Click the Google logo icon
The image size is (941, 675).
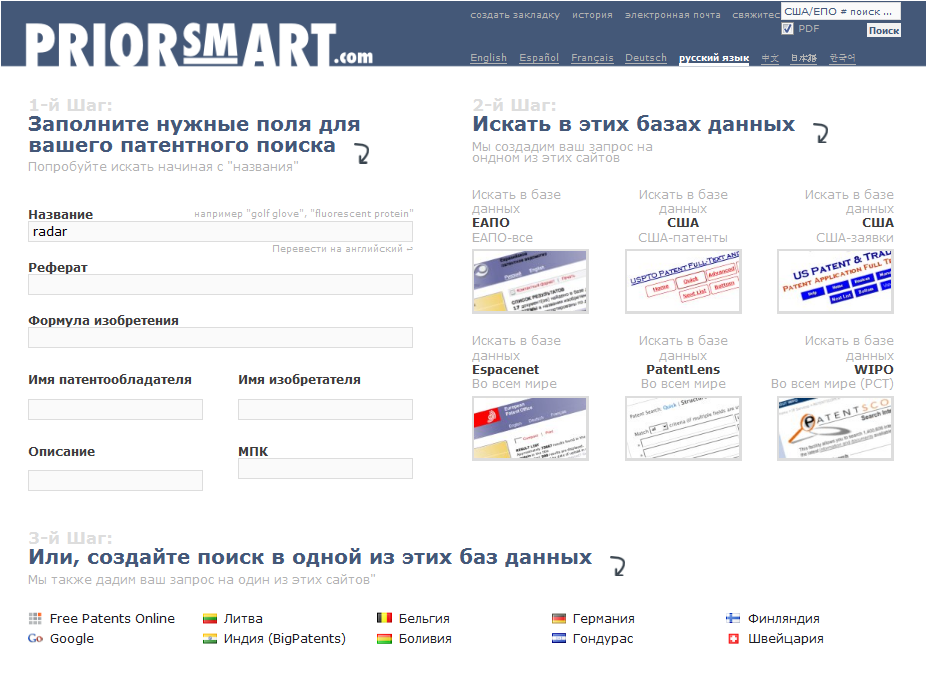pyautogui.click(x=35, y=638)
